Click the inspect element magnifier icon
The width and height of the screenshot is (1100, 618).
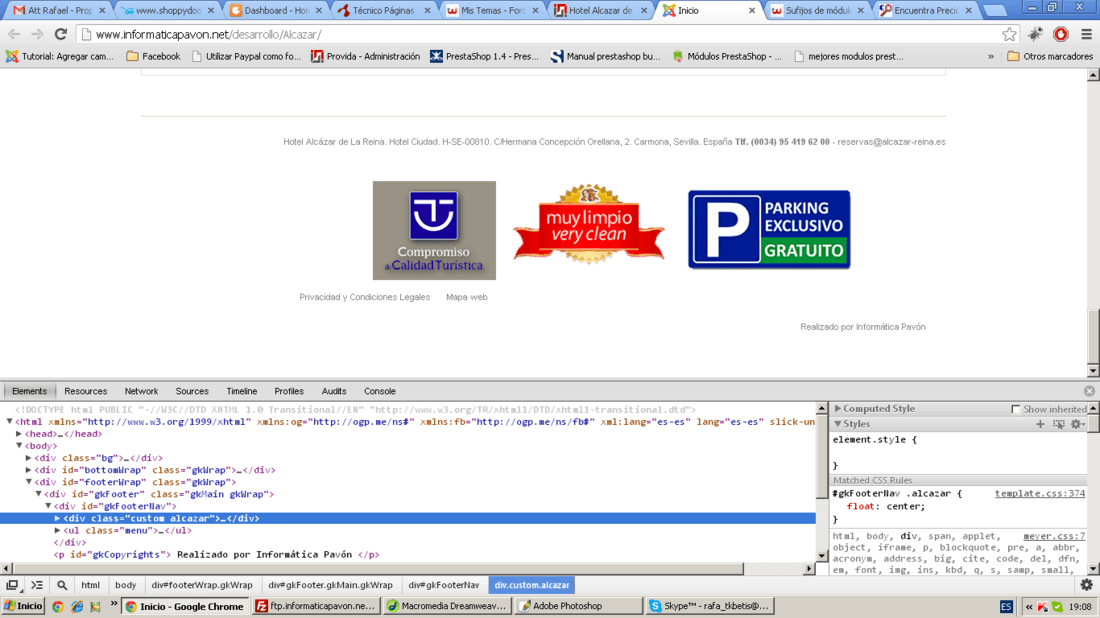(x=62, y=585)
